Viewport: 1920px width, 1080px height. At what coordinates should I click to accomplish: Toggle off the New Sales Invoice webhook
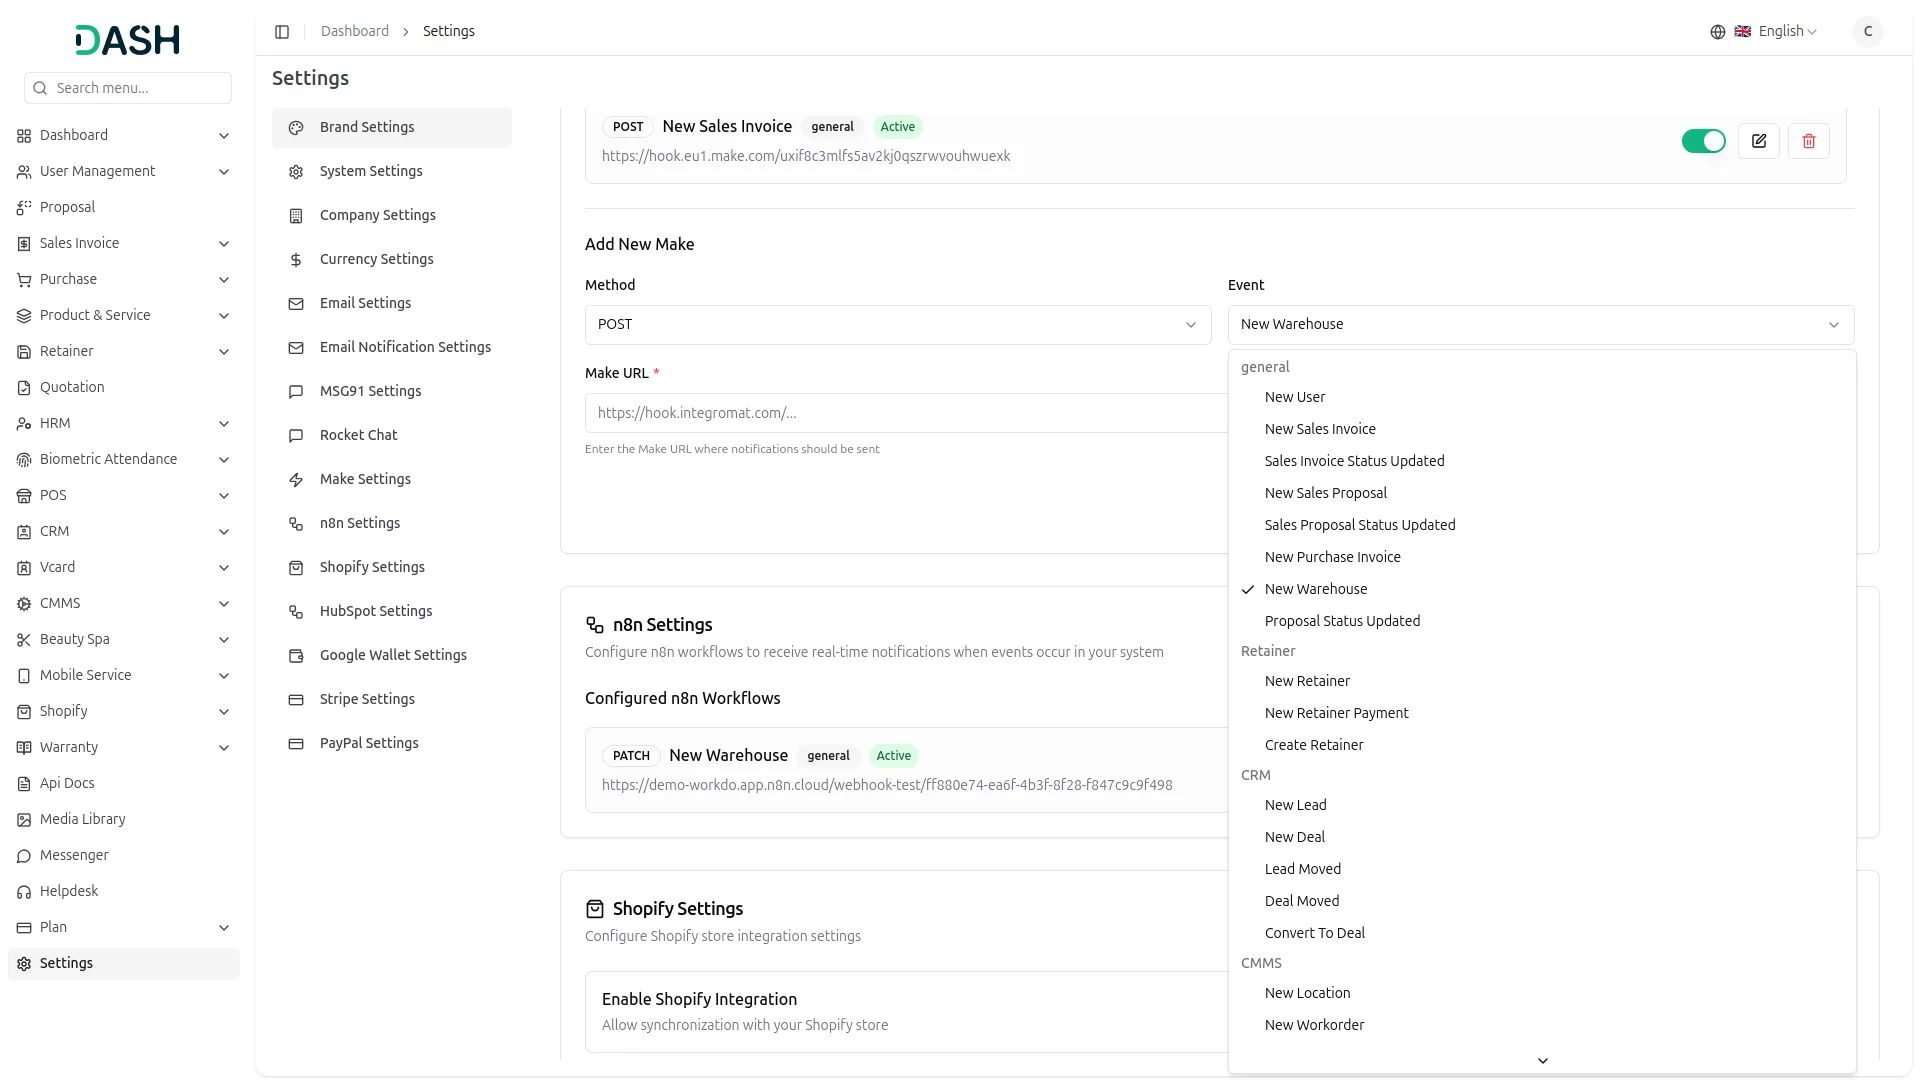[1704, 141]
